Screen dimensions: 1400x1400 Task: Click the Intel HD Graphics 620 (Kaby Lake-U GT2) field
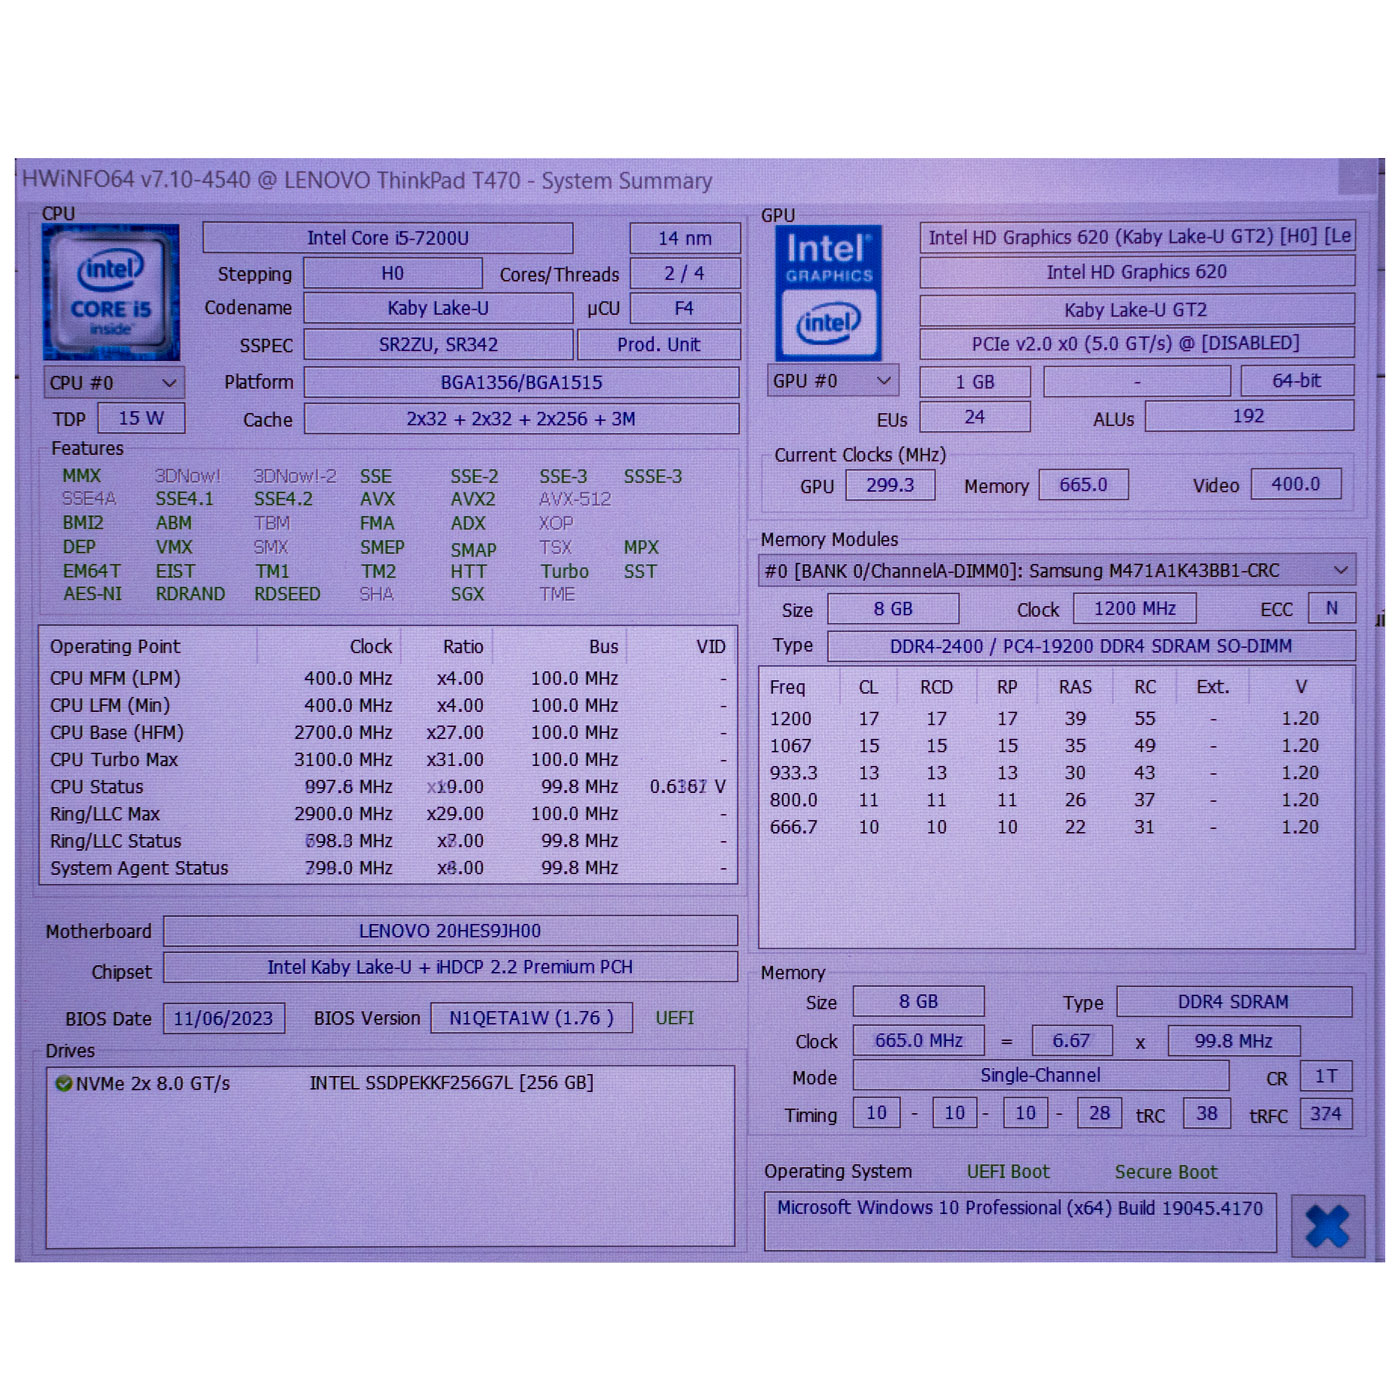point(1137,237)
